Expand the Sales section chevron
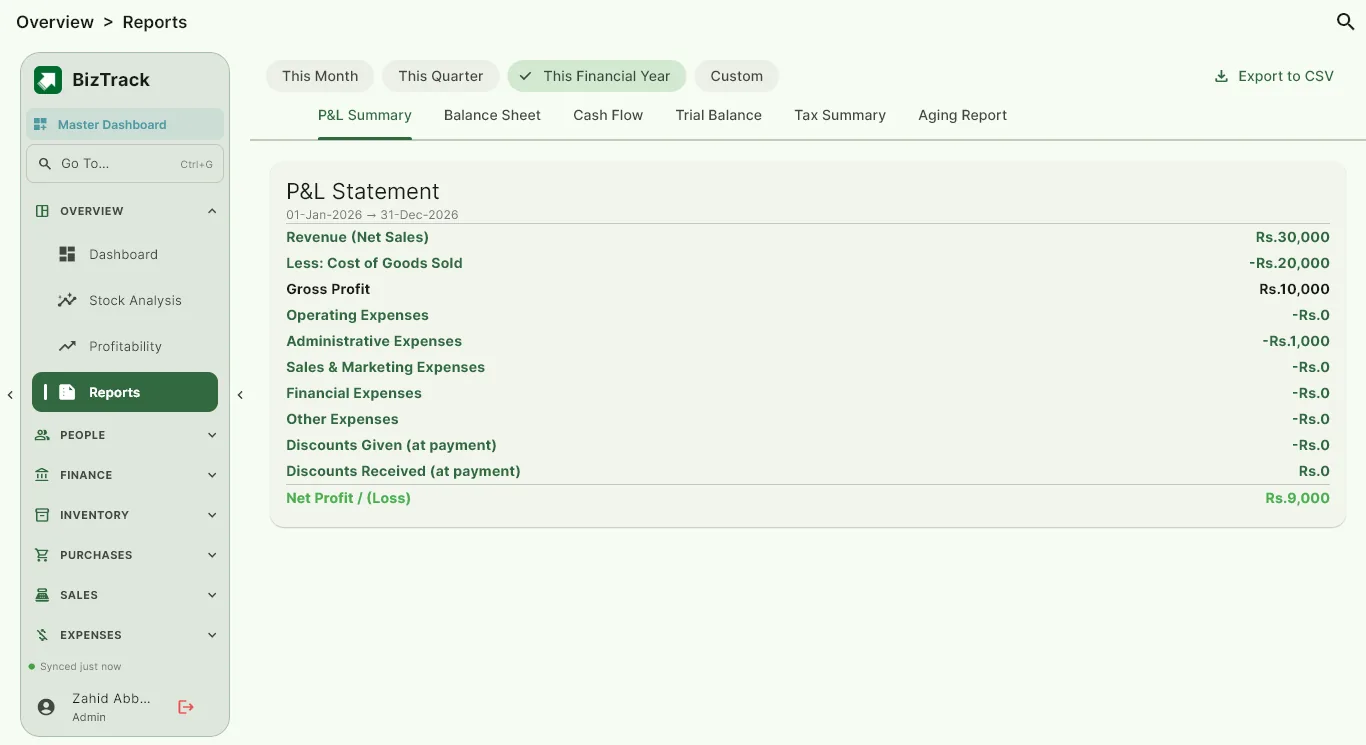The image size is (1366, 745). (x=212, y=595)
